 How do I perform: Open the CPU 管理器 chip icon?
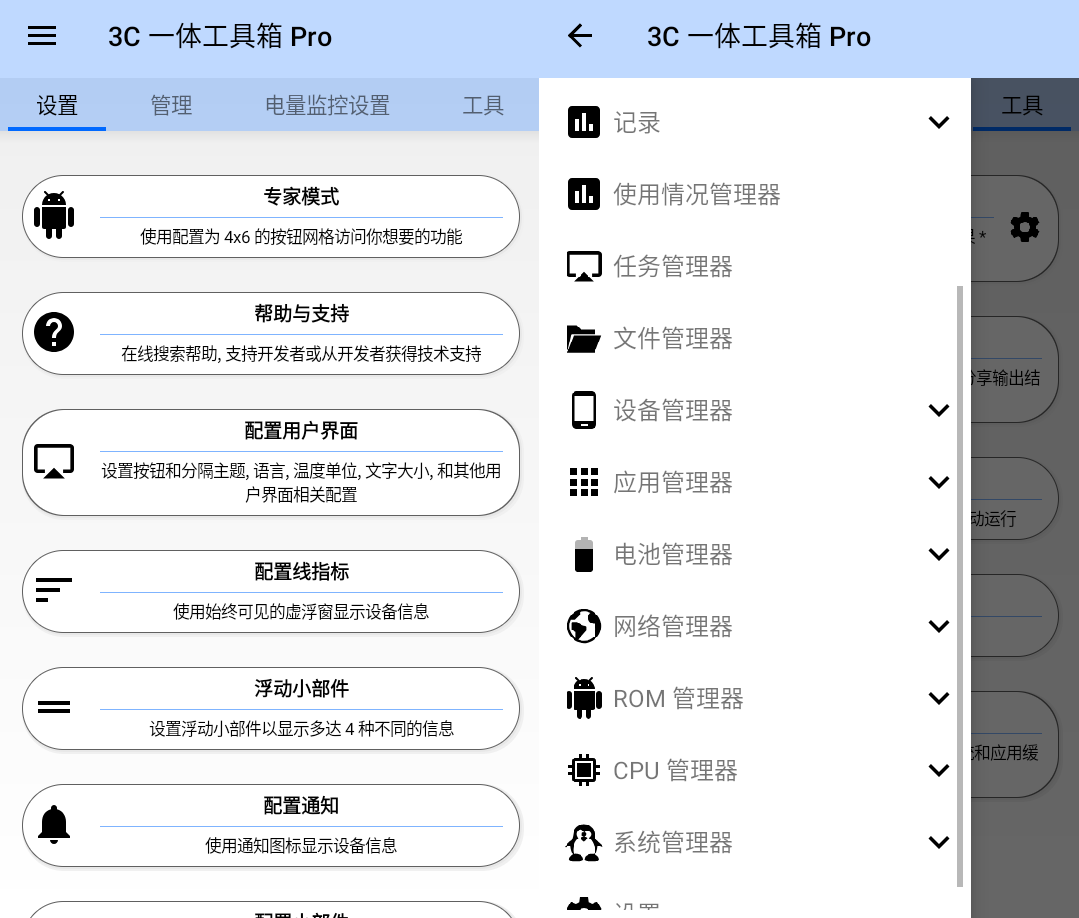click(x=583, y=770)
